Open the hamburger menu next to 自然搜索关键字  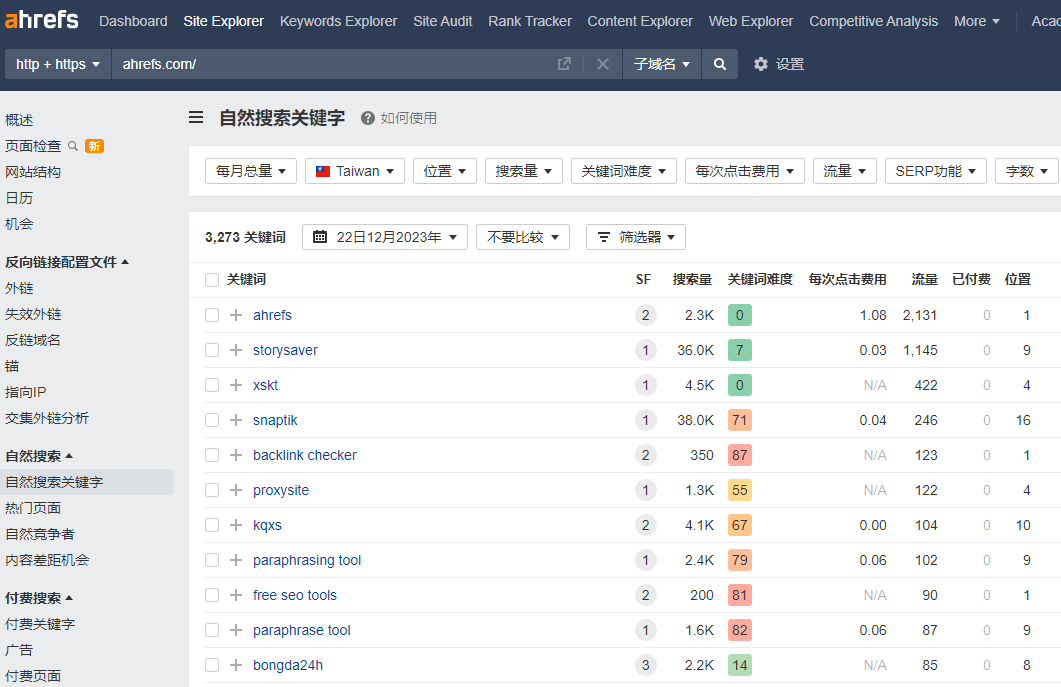coord(196,117)
